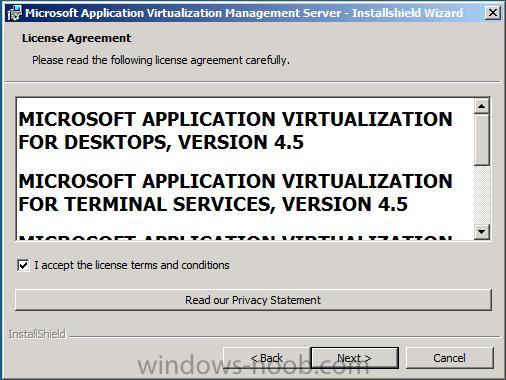Image resolution: width=506 pixels, height=380 pixels.
Task: Click the license text scroll down arrow
Action: [x=481, y=231]
